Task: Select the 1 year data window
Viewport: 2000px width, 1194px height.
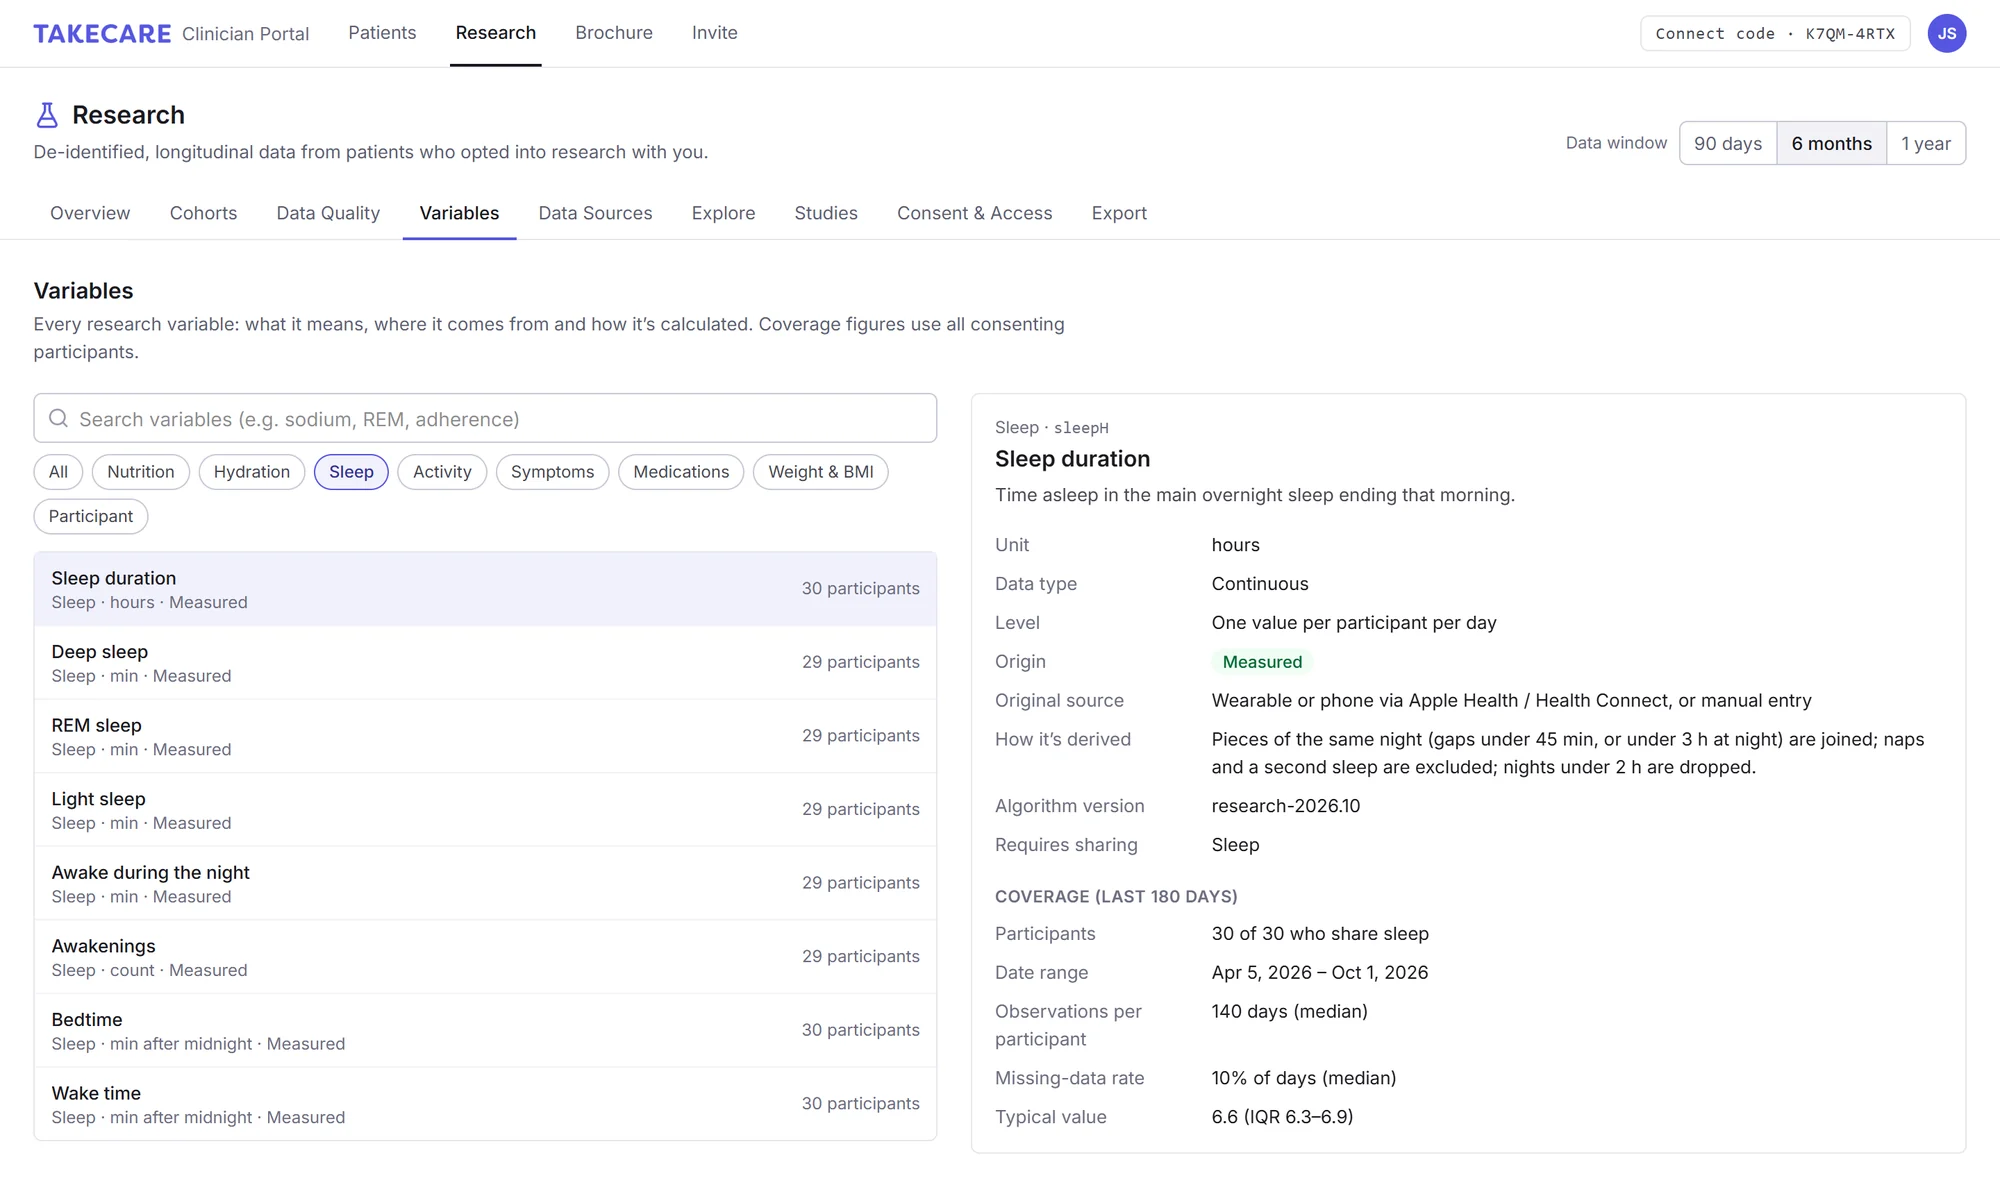Action: tap(1925, 143)
